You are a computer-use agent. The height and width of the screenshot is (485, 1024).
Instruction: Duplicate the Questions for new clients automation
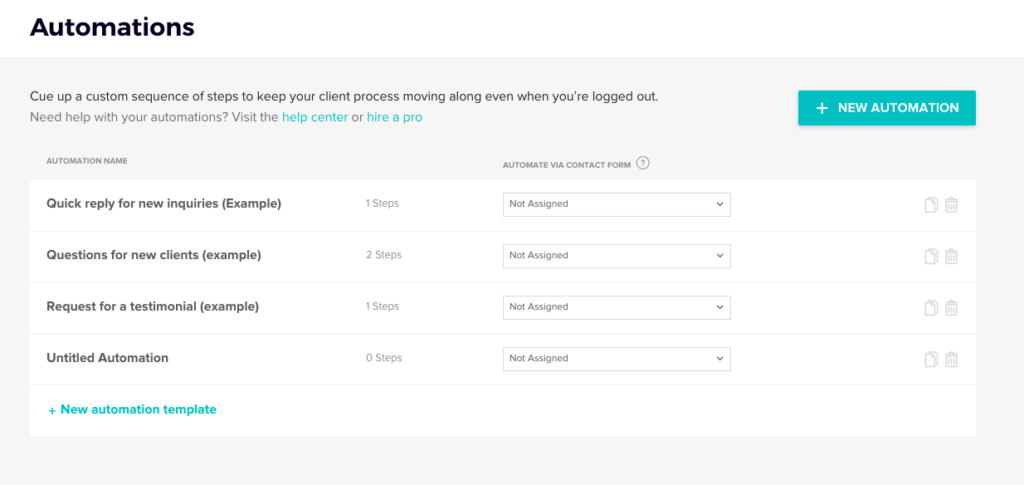pyautogui.click(x=931, y=256)
